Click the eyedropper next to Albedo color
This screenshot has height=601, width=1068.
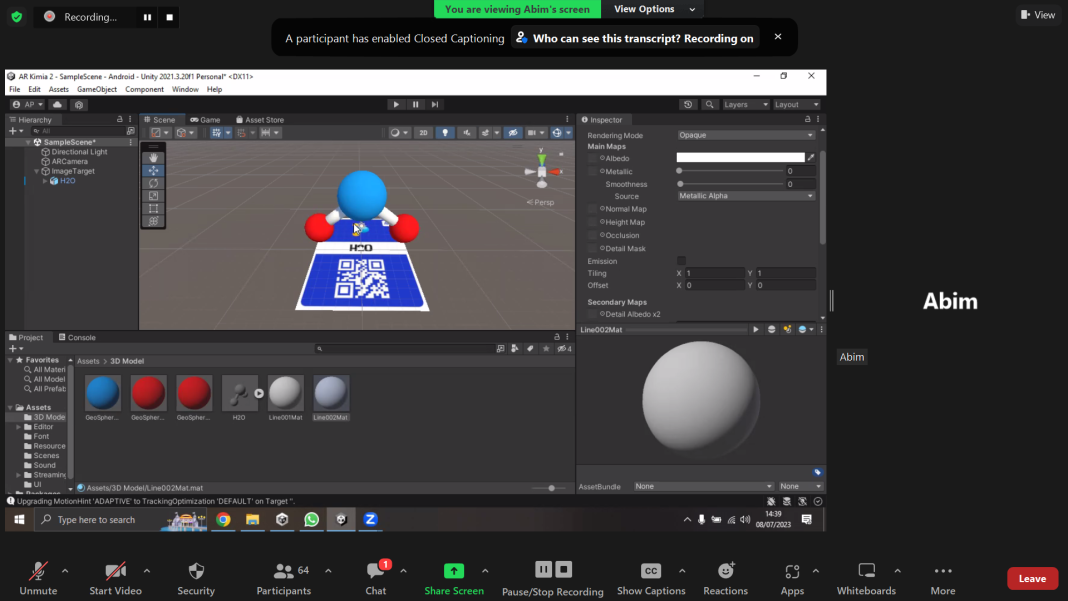(811, 157)
